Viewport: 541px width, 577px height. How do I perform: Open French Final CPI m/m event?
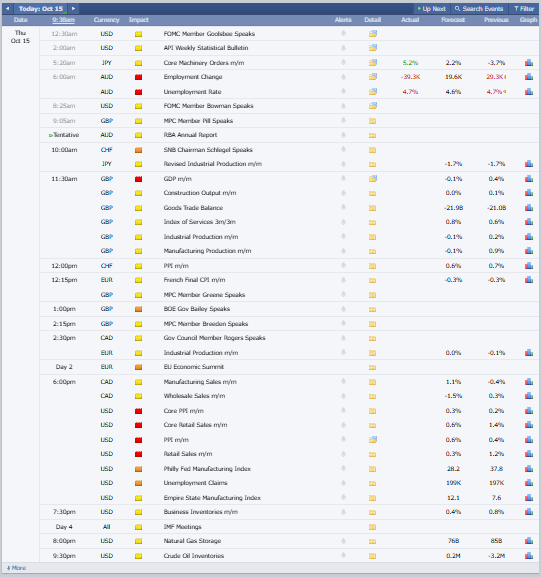[x=194, y=280]
